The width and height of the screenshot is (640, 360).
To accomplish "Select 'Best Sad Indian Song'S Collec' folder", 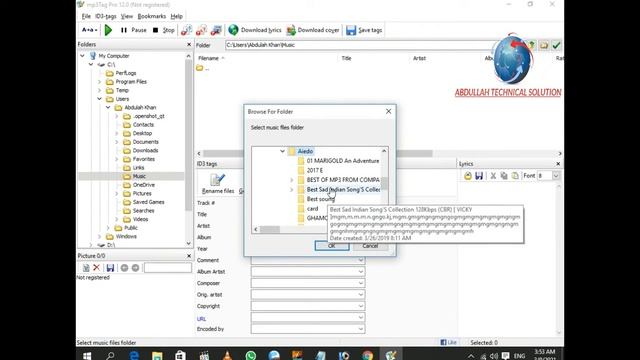I will click(343, 189).
